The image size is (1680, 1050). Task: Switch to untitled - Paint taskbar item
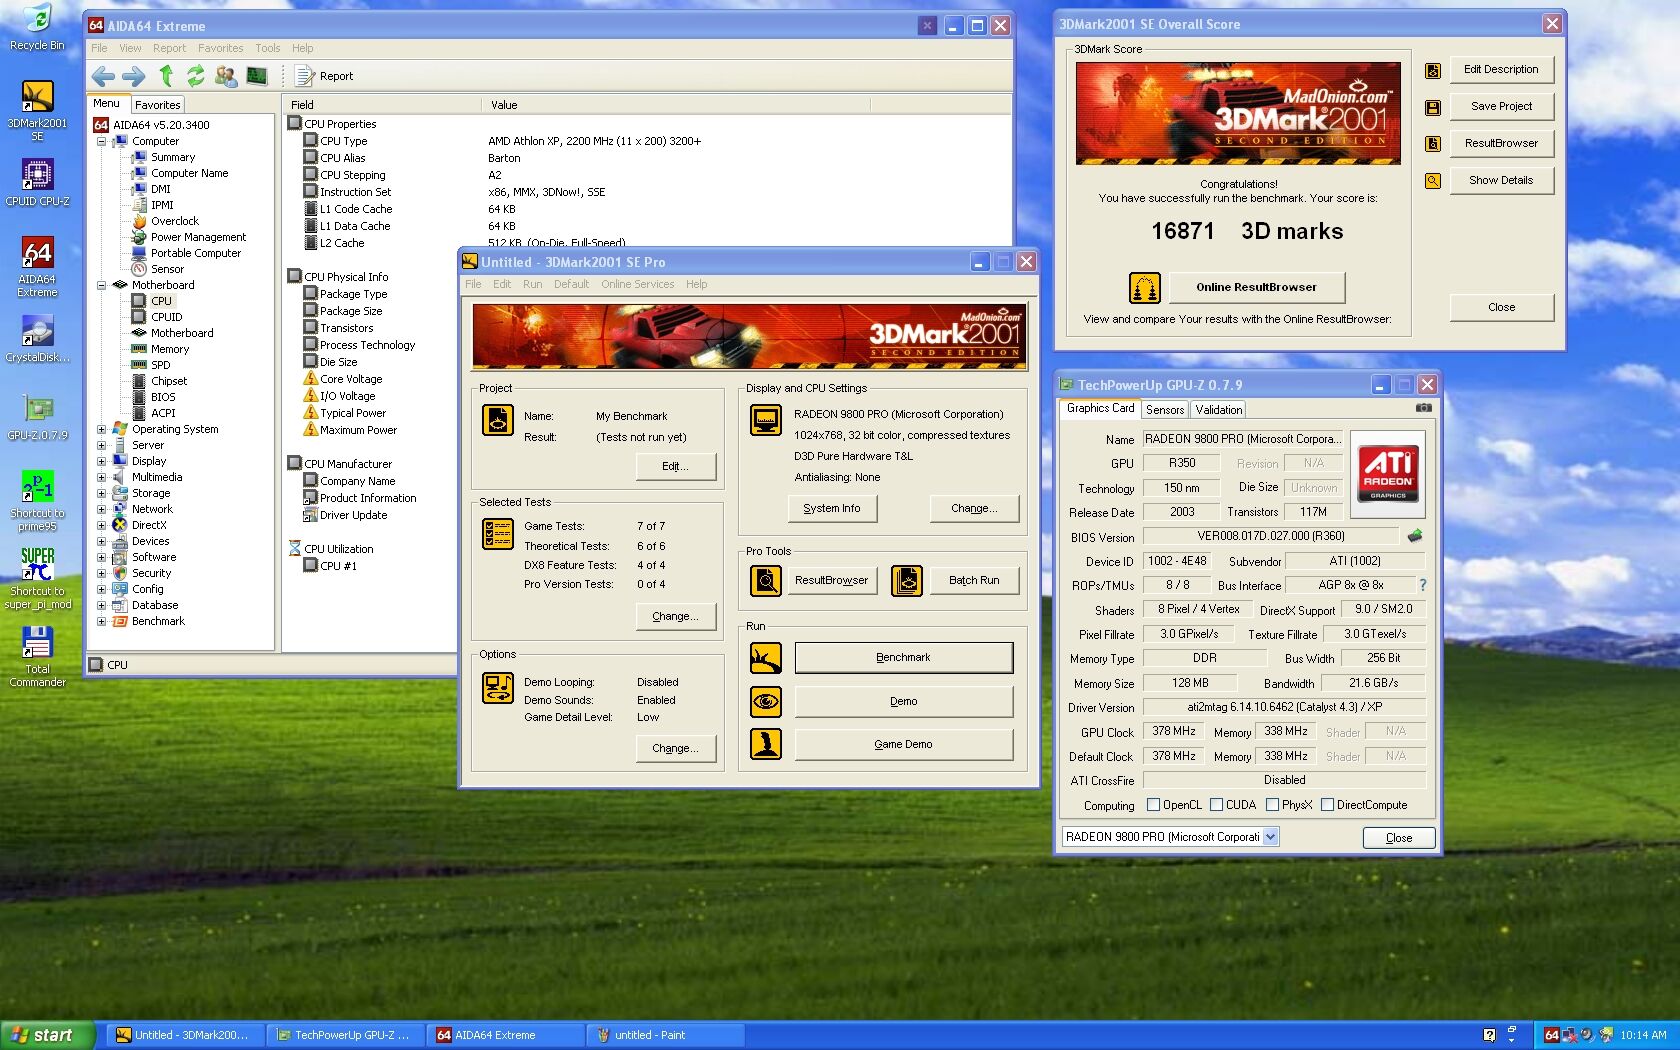pyautogui.click(x=666, y=1035)
